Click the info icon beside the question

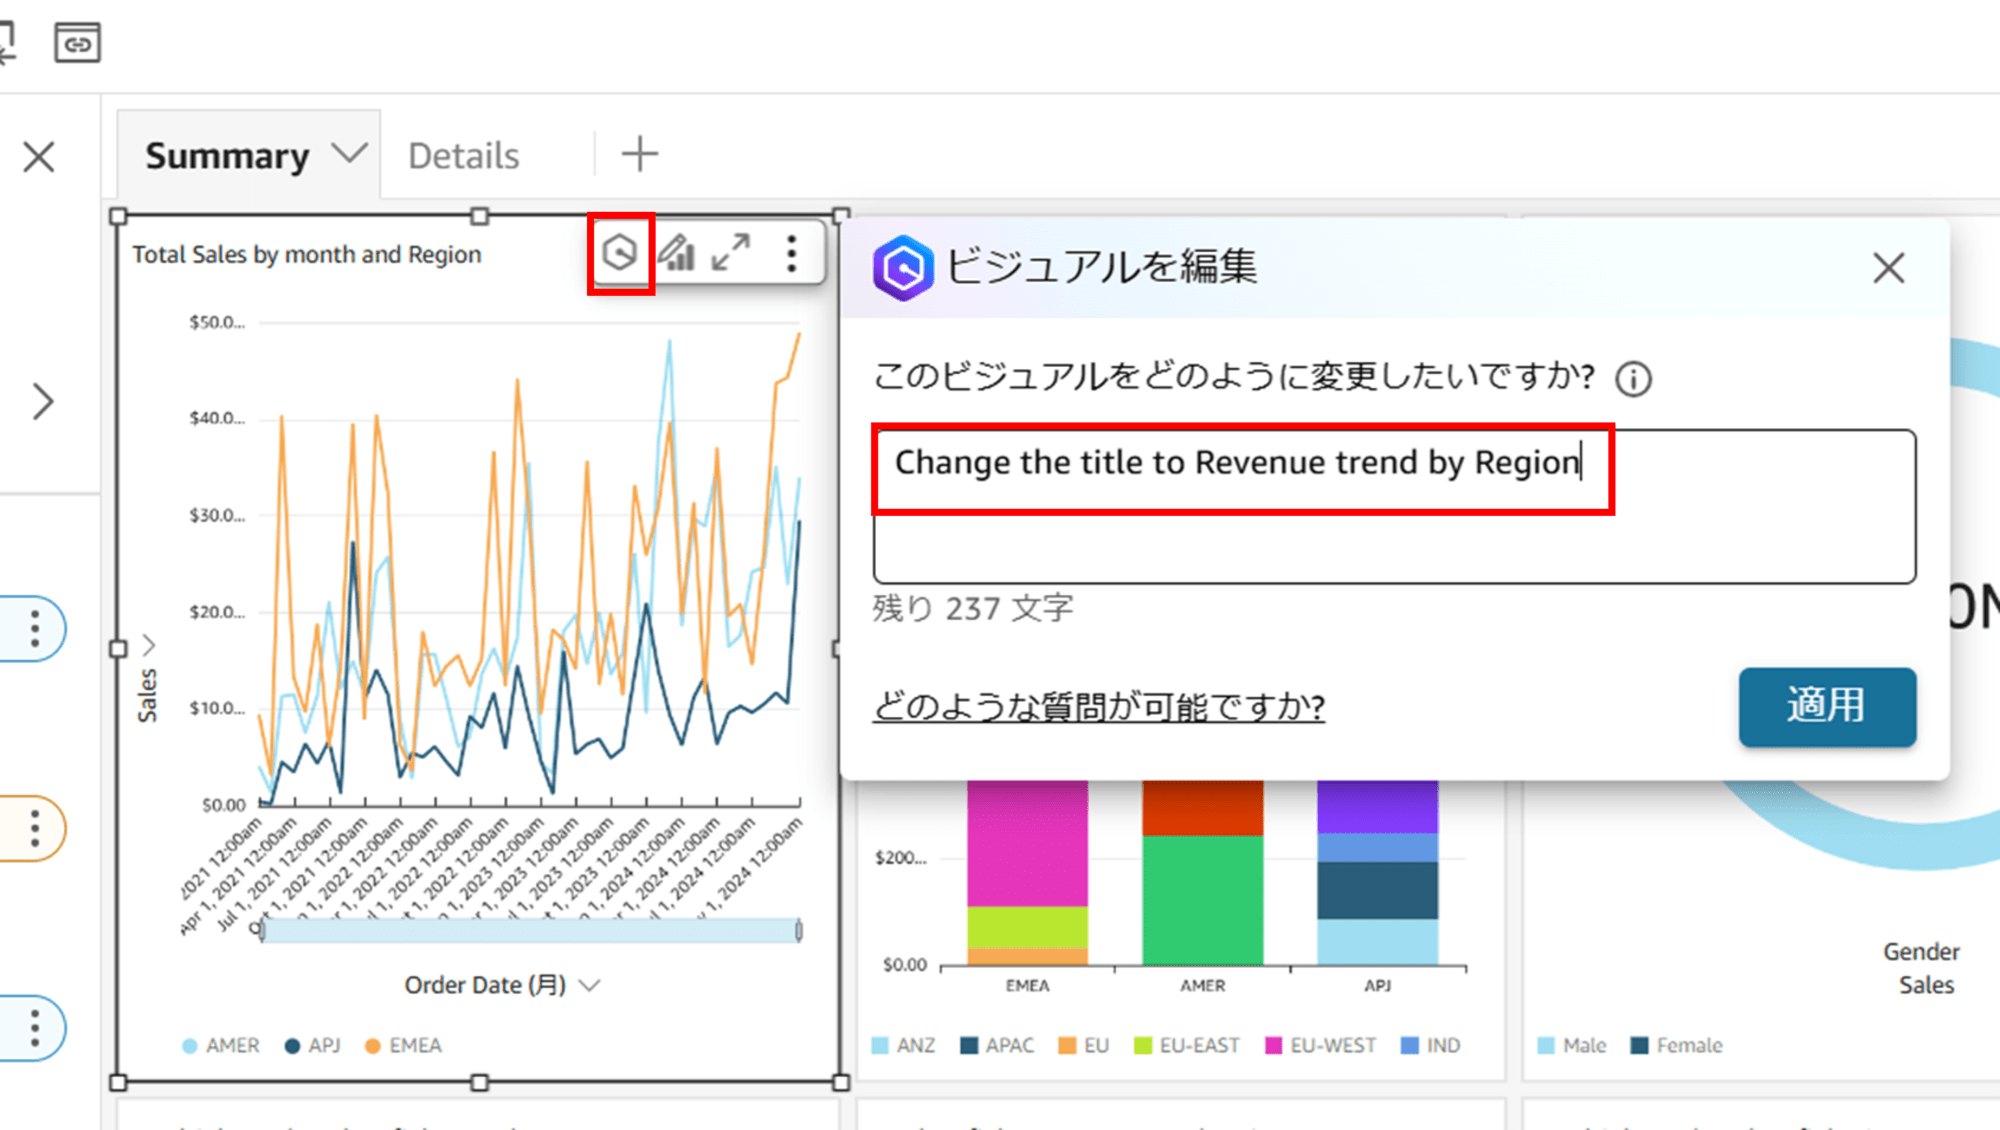click(1633, 379)
